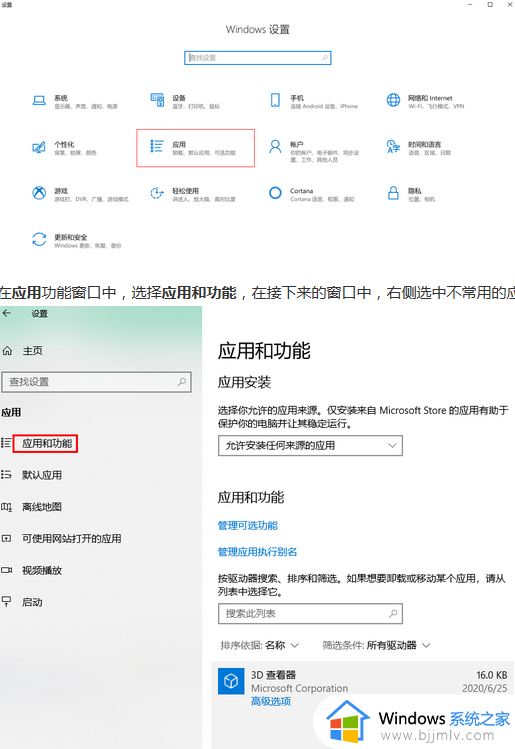Open the Update and Security (更新和安全) icon
The height and width of the screenshot is (749, 515).
pos(39,239)
